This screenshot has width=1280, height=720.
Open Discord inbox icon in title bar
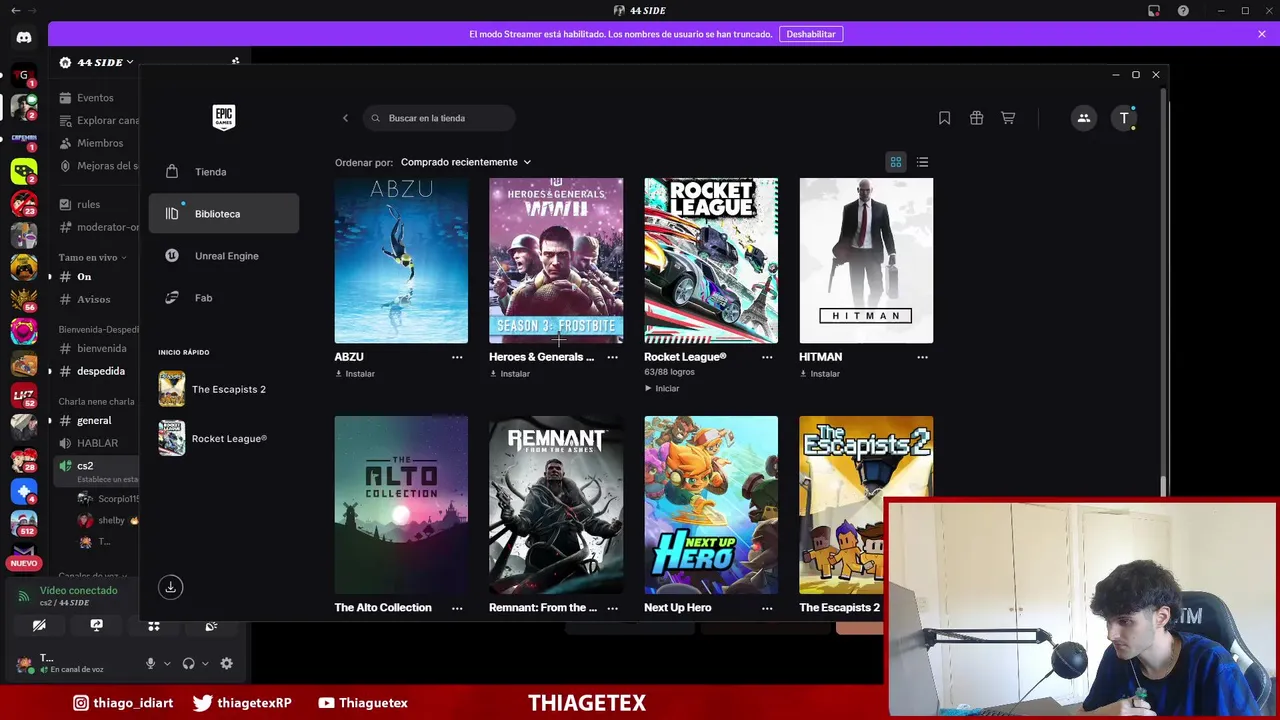tap(1154, 11)
